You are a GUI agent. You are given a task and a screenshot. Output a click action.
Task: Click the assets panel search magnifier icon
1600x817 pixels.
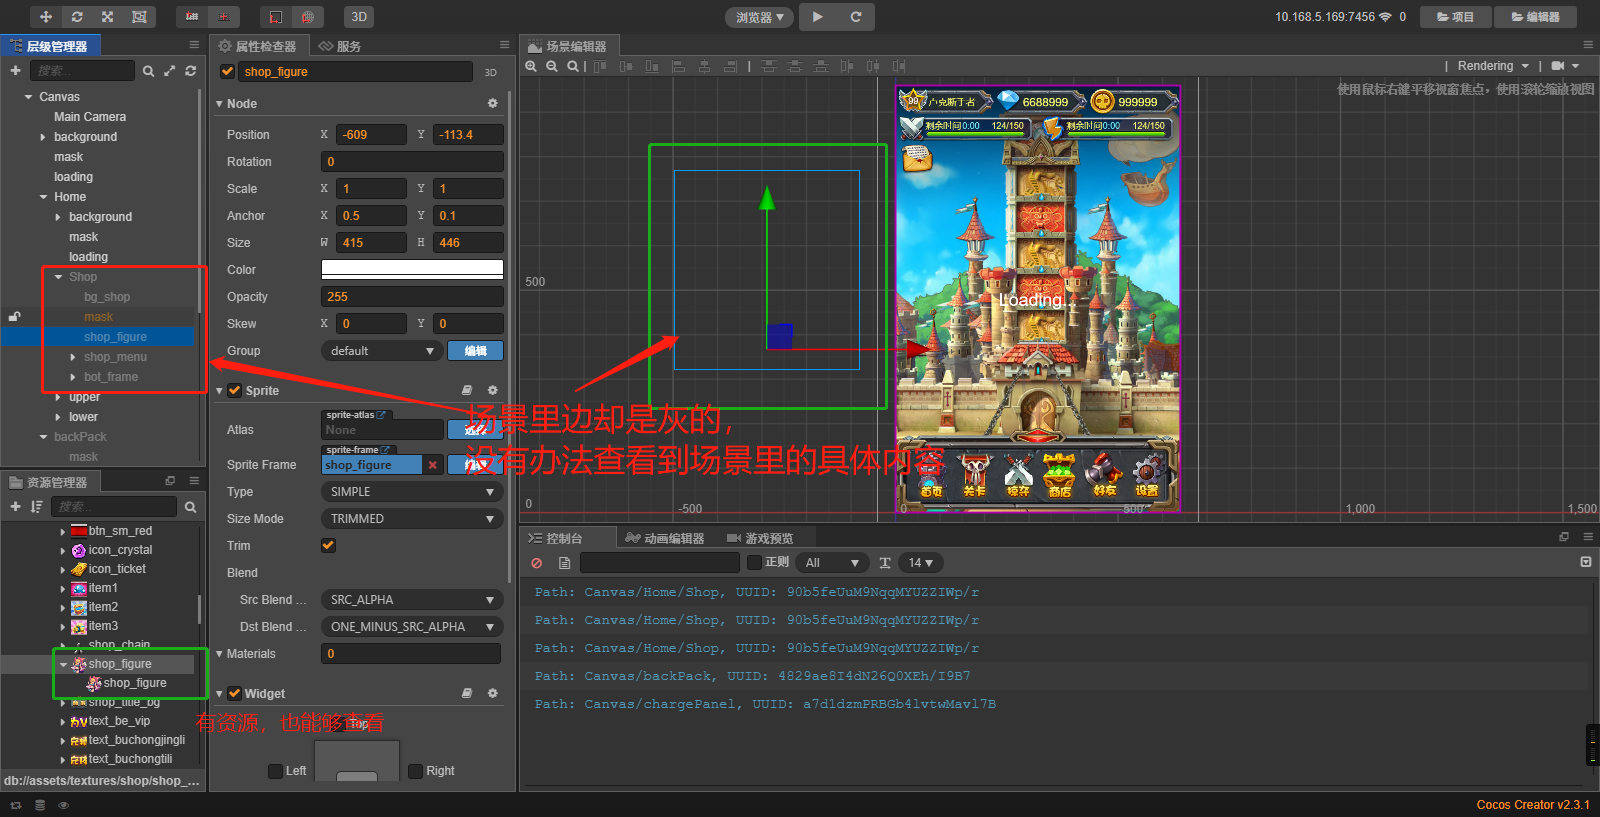tap(190, 507)
